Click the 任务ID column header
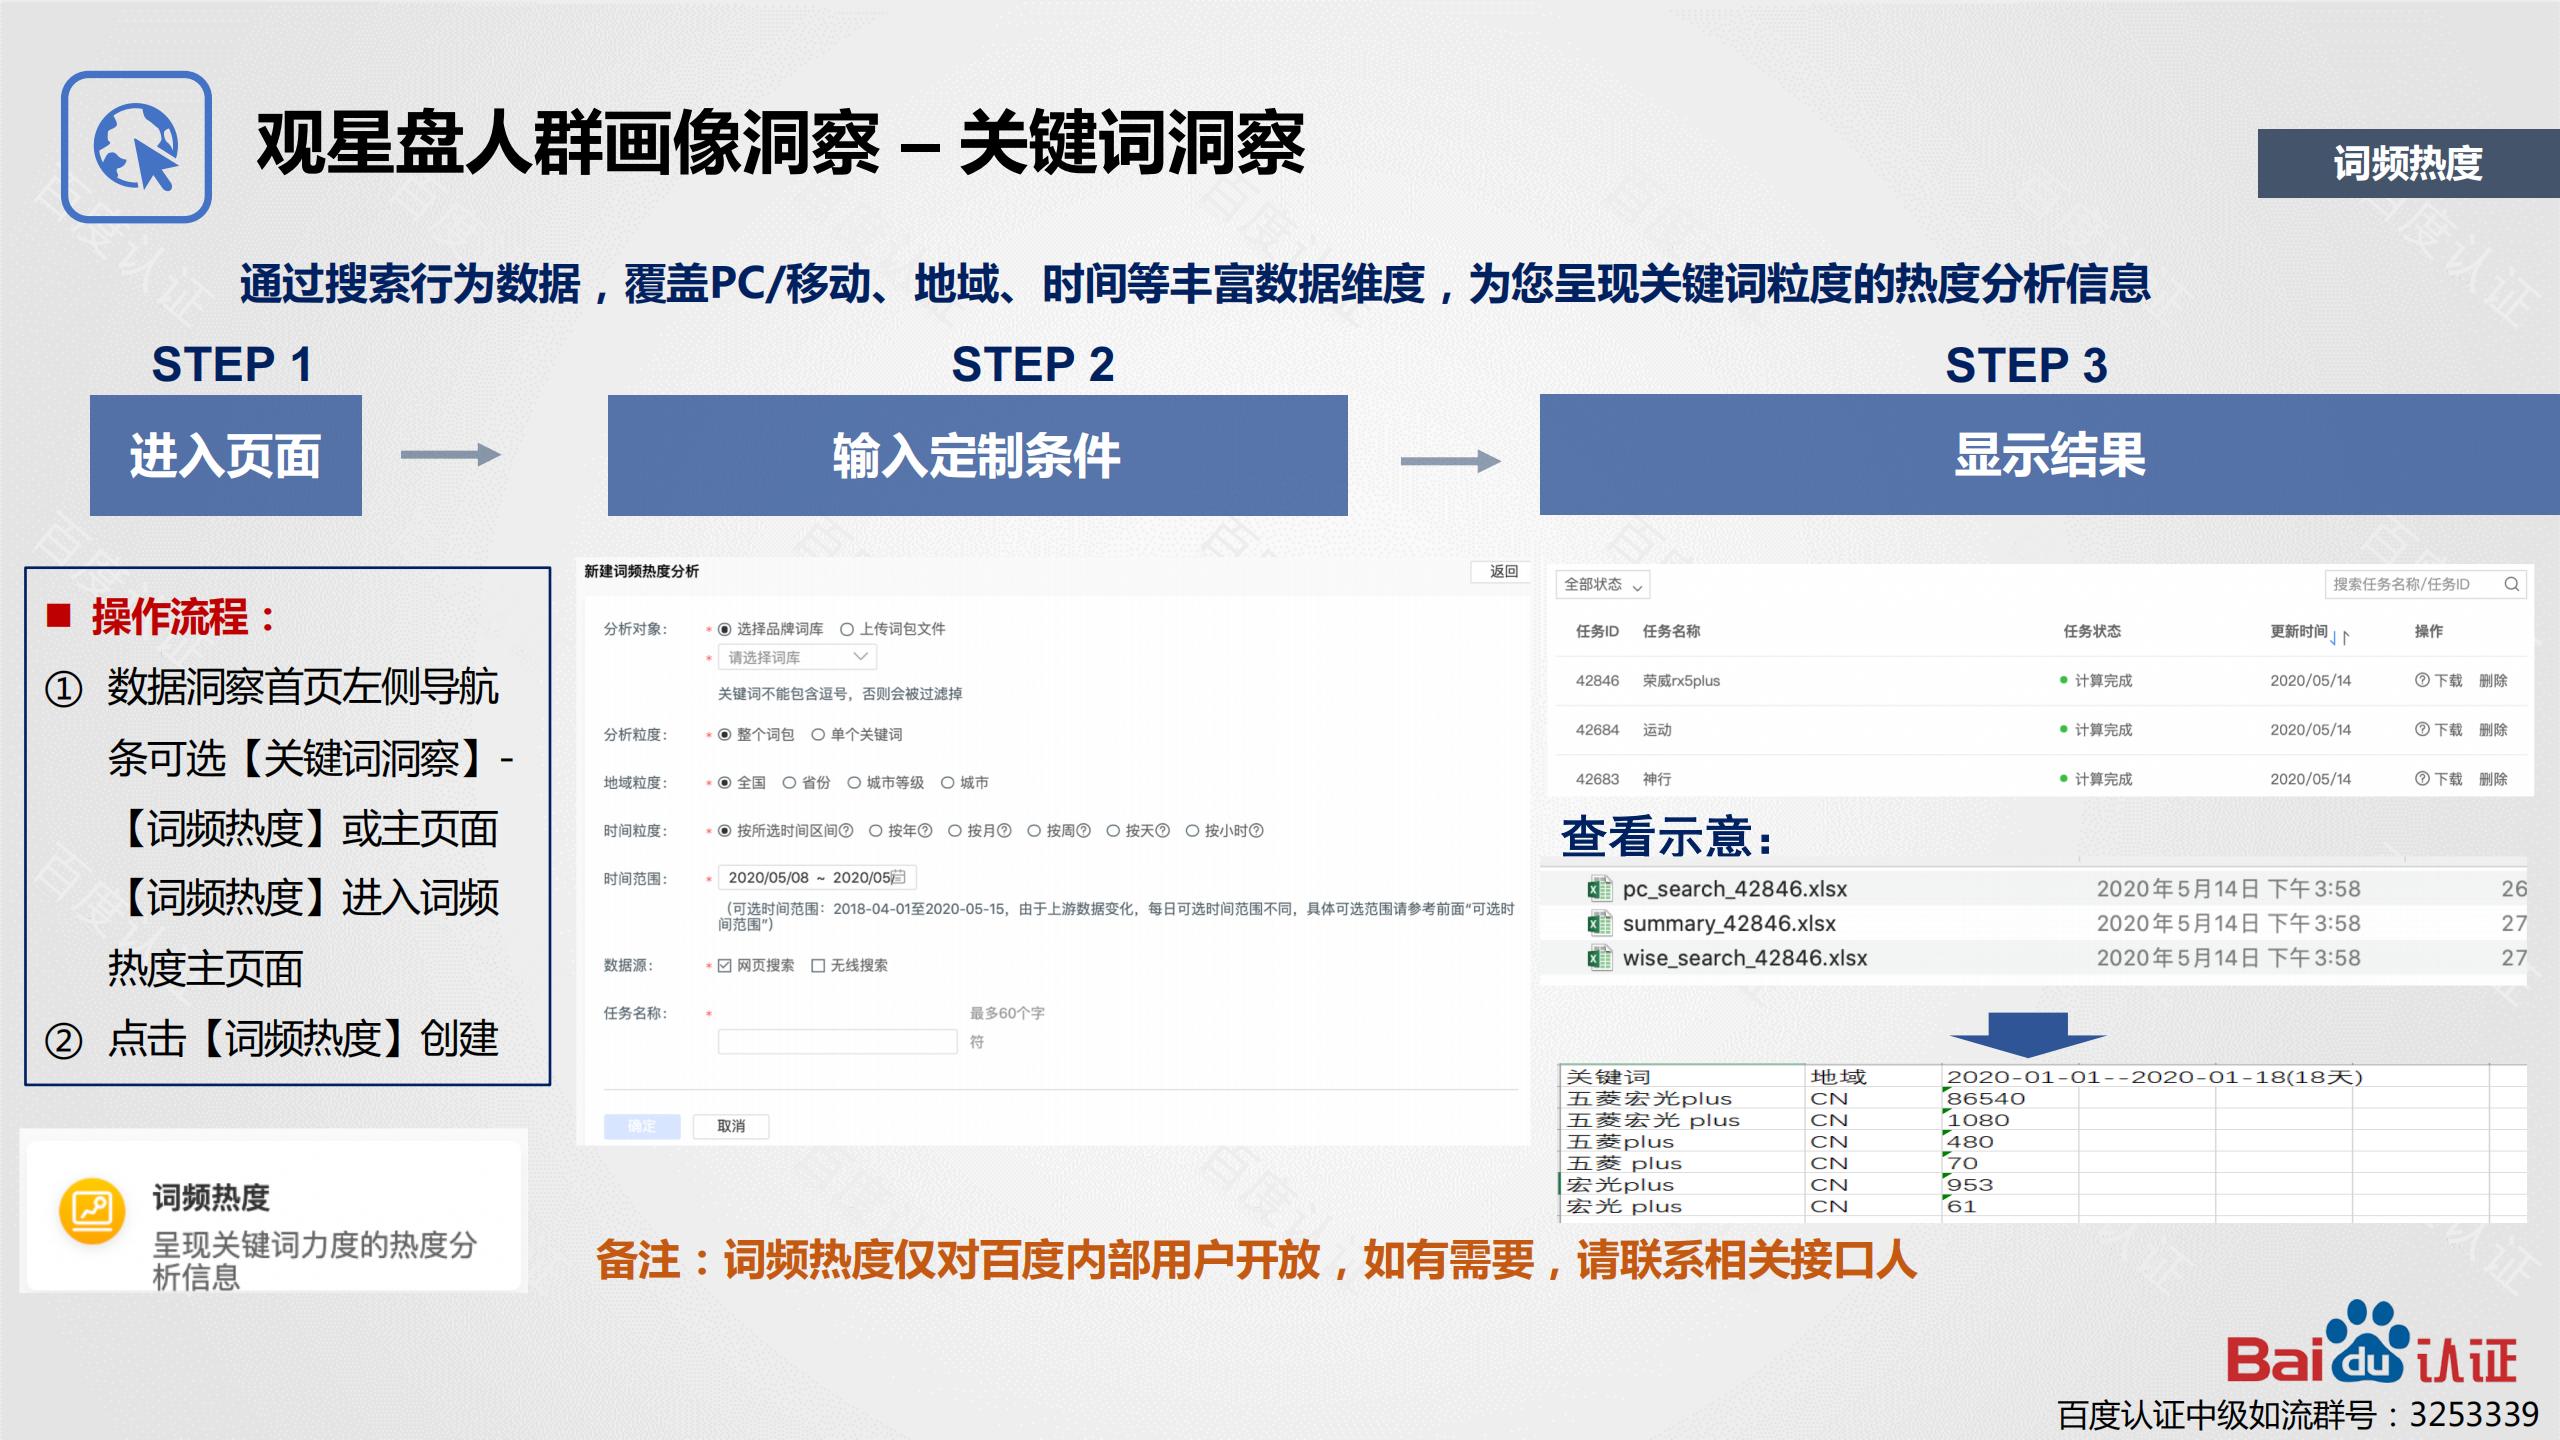Screen dimensions: 2560x1440 point(1597,631)
